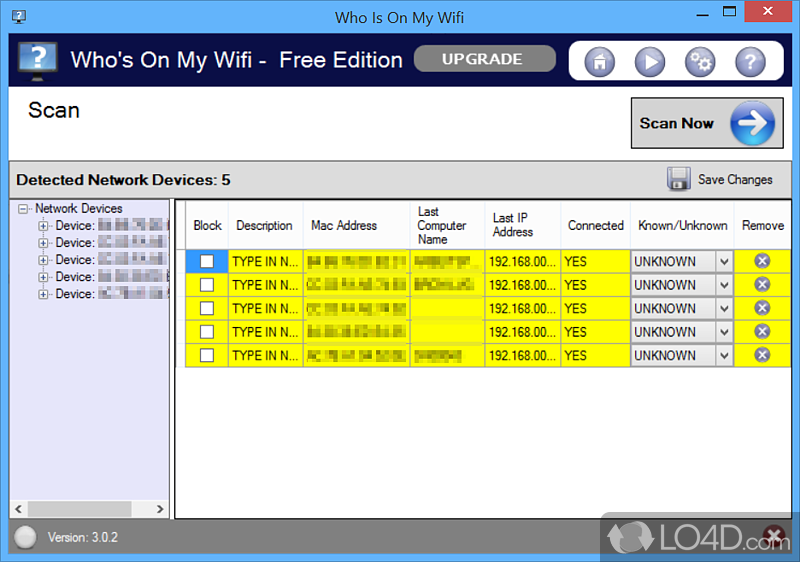Viewport: 800px width, 562px height.
Task: Sort by Connected column header
Action: [x=595, y=225]
